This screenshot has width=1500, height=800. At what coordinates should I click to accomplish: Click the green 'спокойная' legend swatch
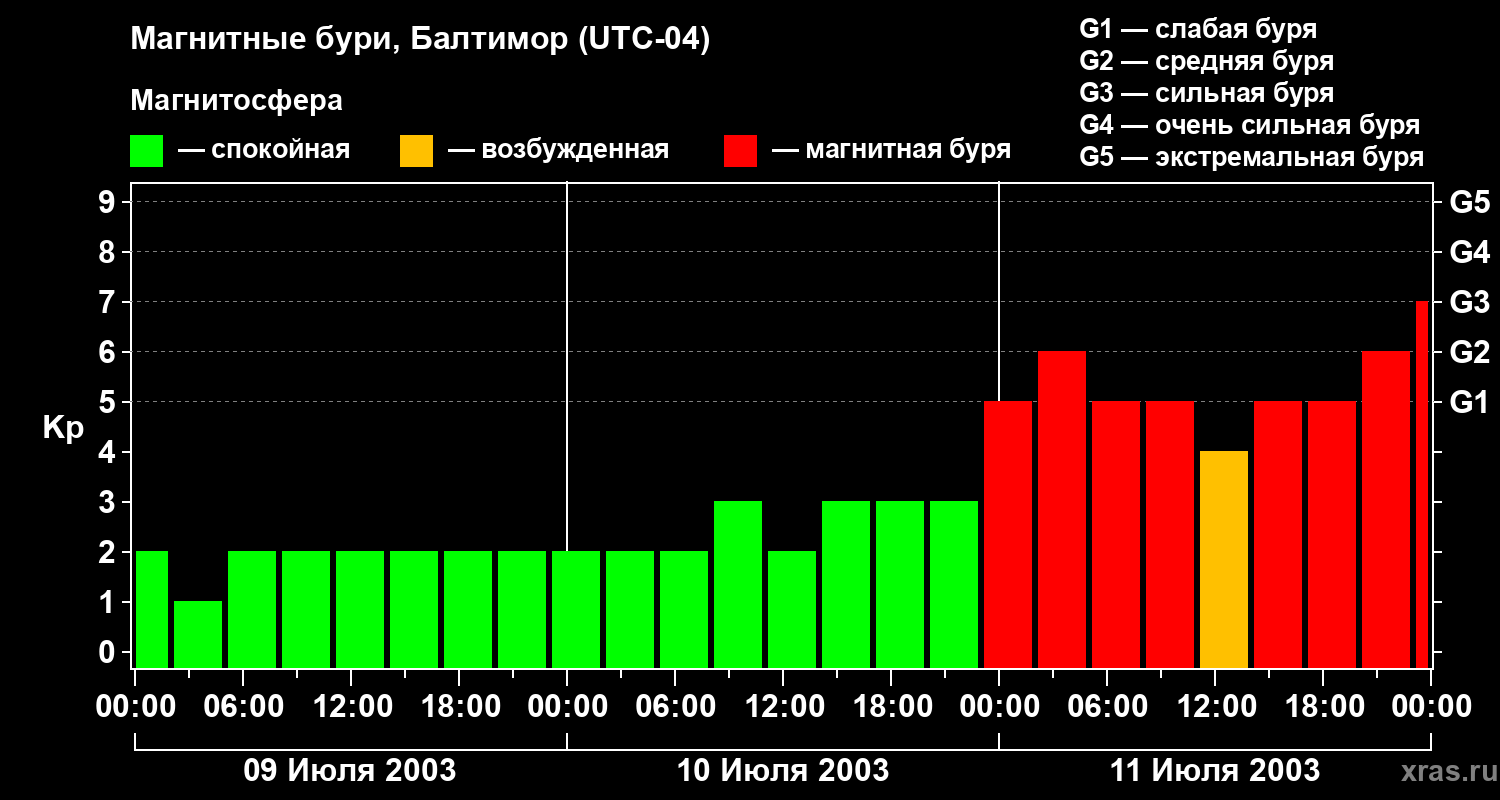coord(146,151)
